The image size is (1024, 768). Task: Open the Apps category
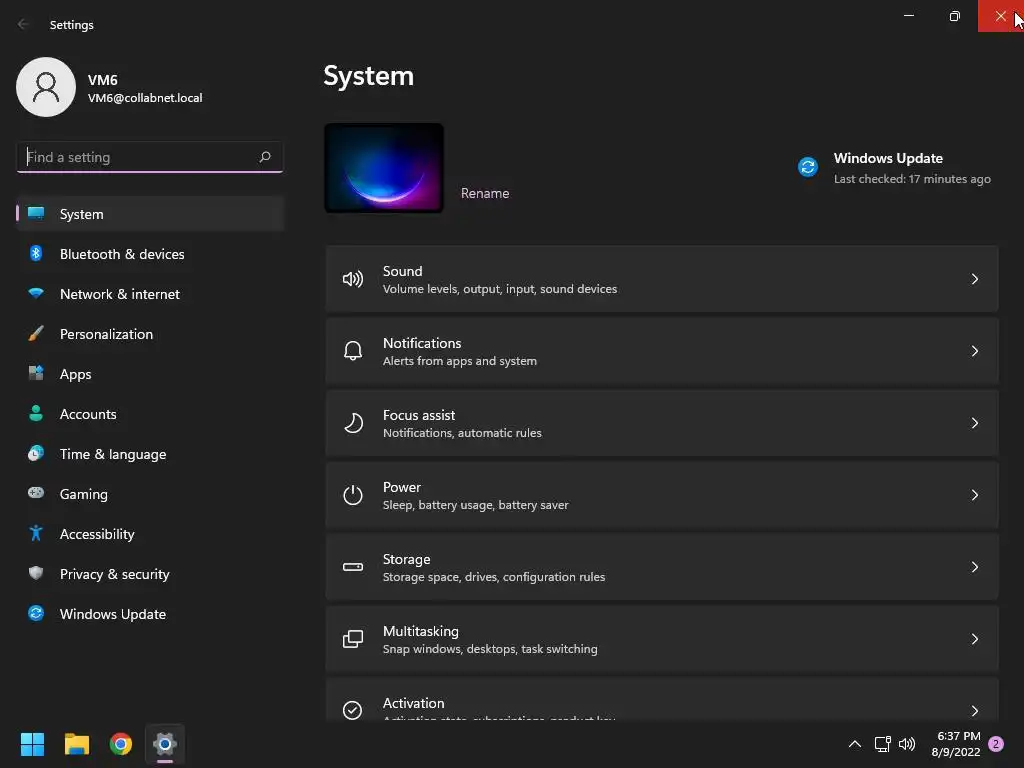(x=150, y=374)
